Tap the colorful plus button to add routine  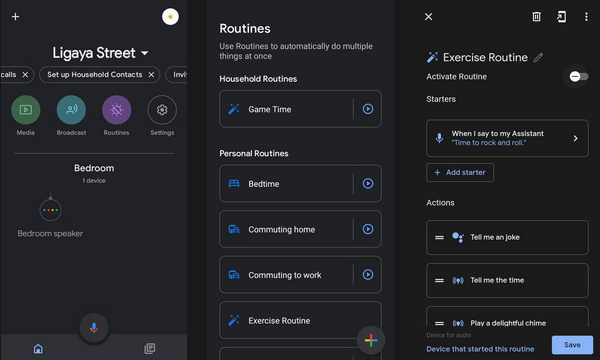pos(371,340)
